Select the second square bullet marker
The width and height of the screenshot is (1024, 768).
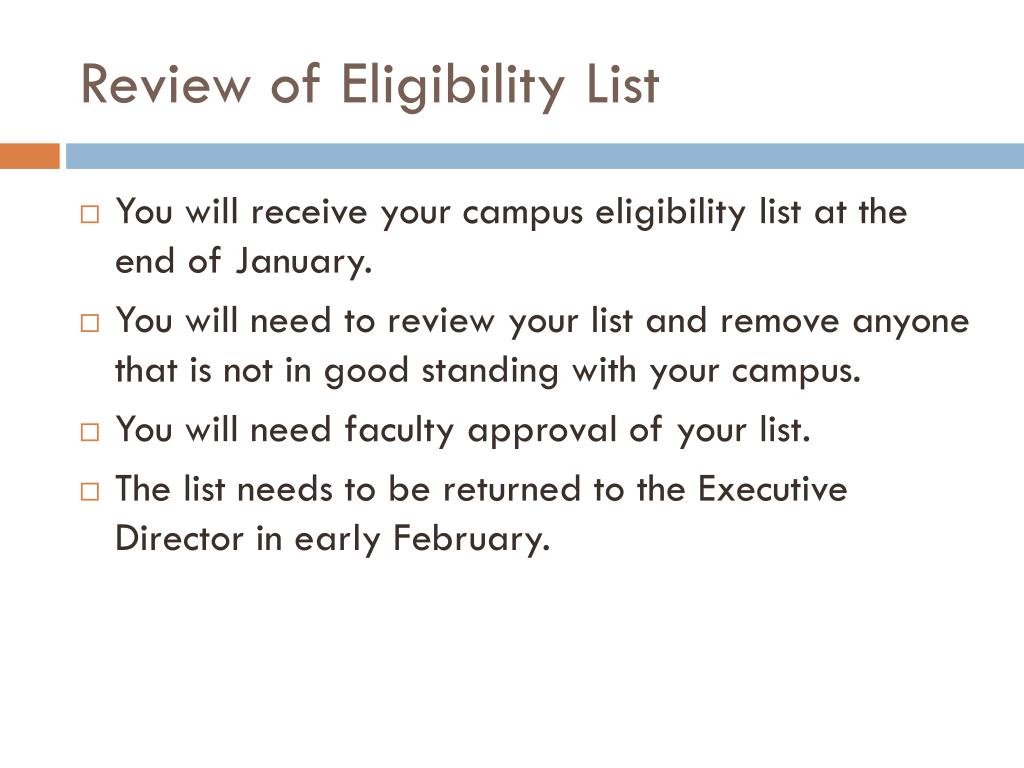(89, 323)
